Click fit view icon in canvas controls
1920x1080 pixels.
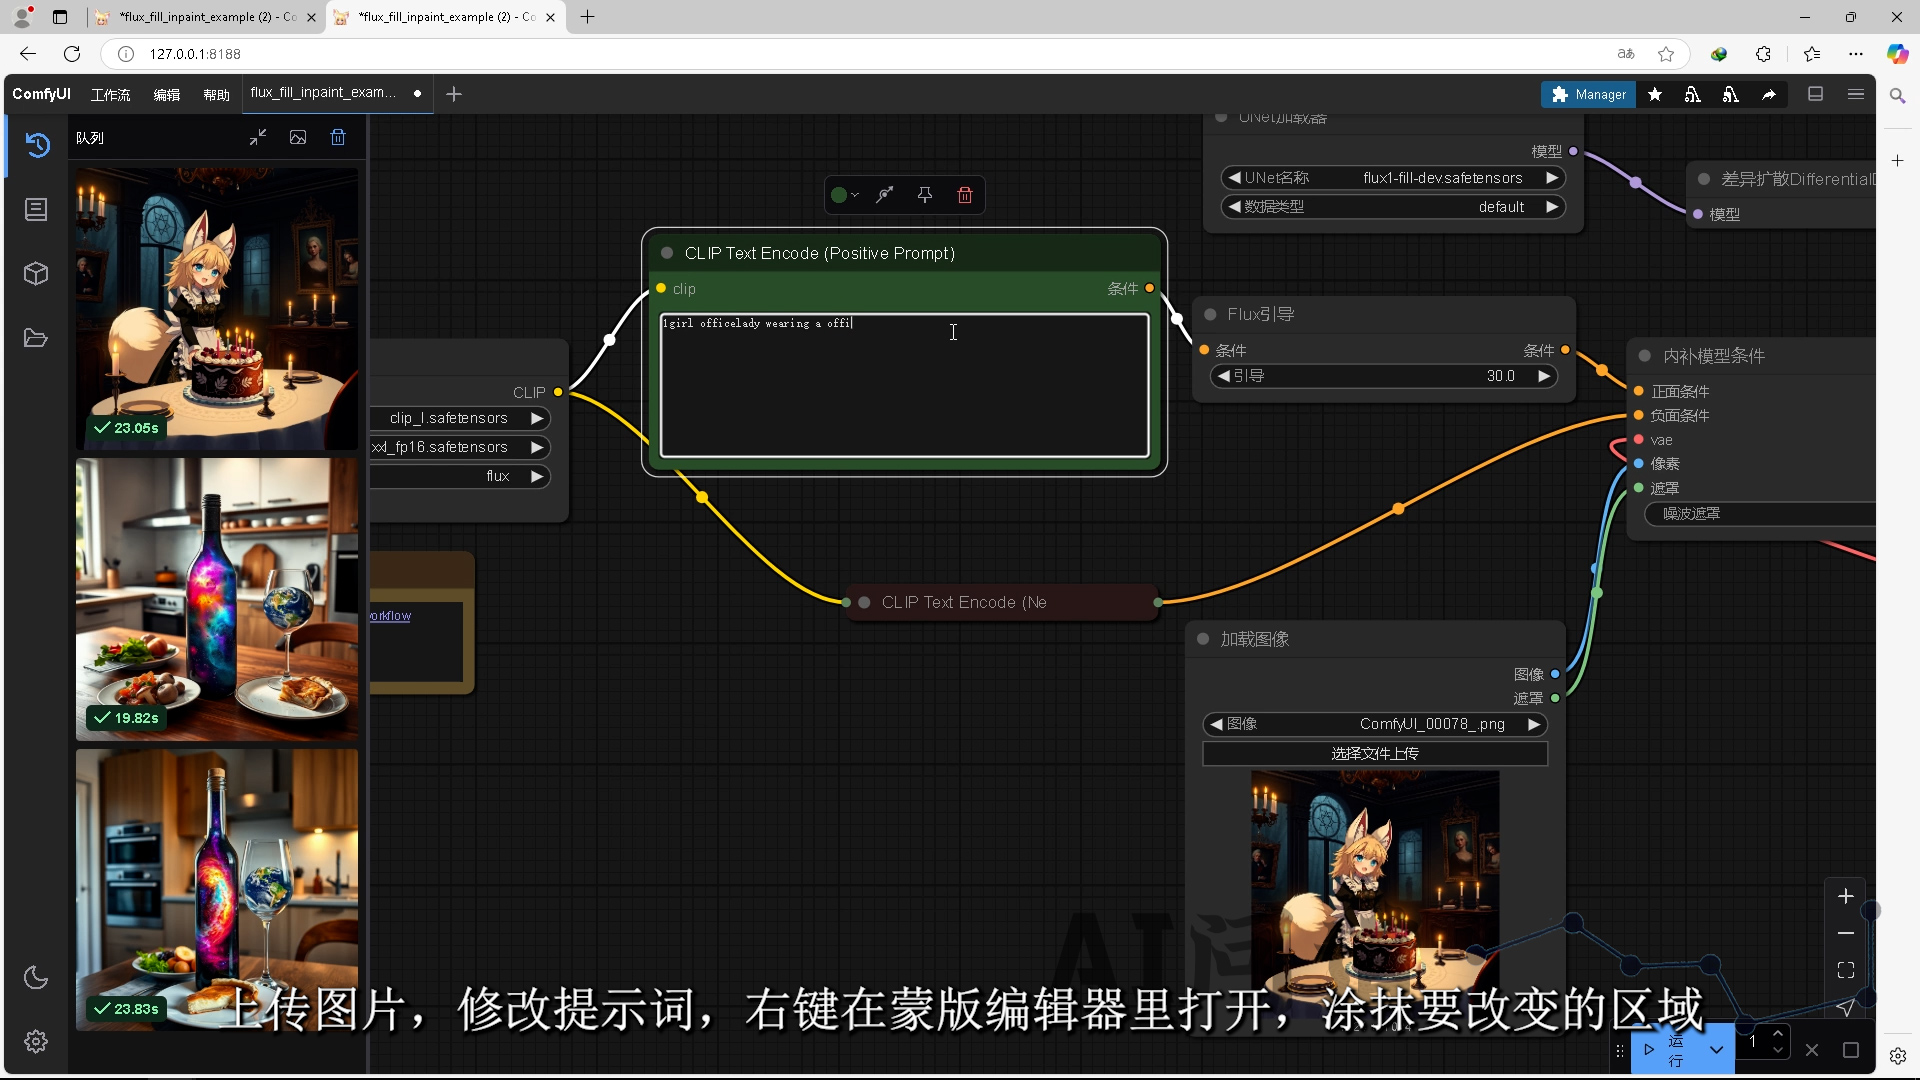click(x=1846, y=970)
